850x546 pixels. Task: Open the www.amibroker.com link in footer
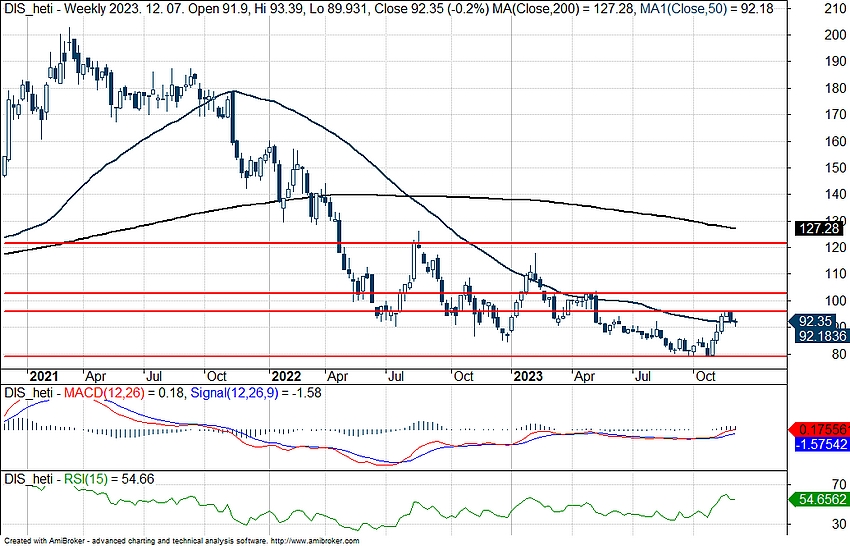click(315, 541)
